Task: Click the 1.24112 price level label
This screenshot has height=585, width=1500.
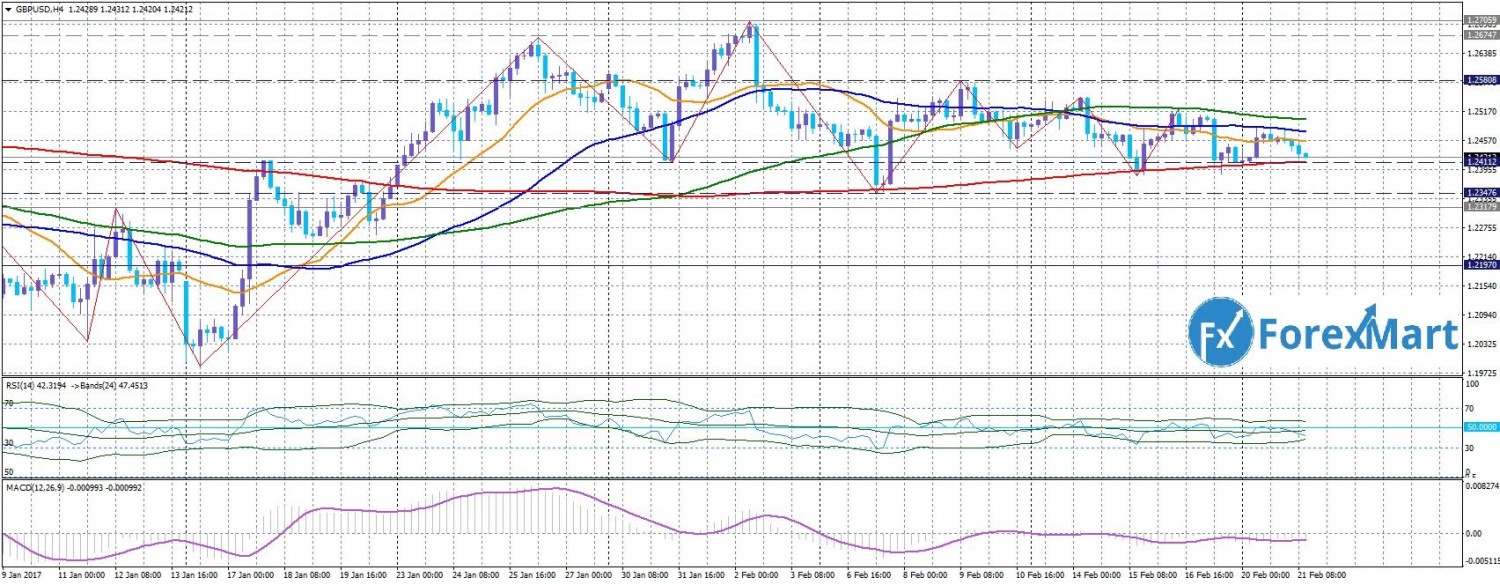Action: (x=1480, y=163)
